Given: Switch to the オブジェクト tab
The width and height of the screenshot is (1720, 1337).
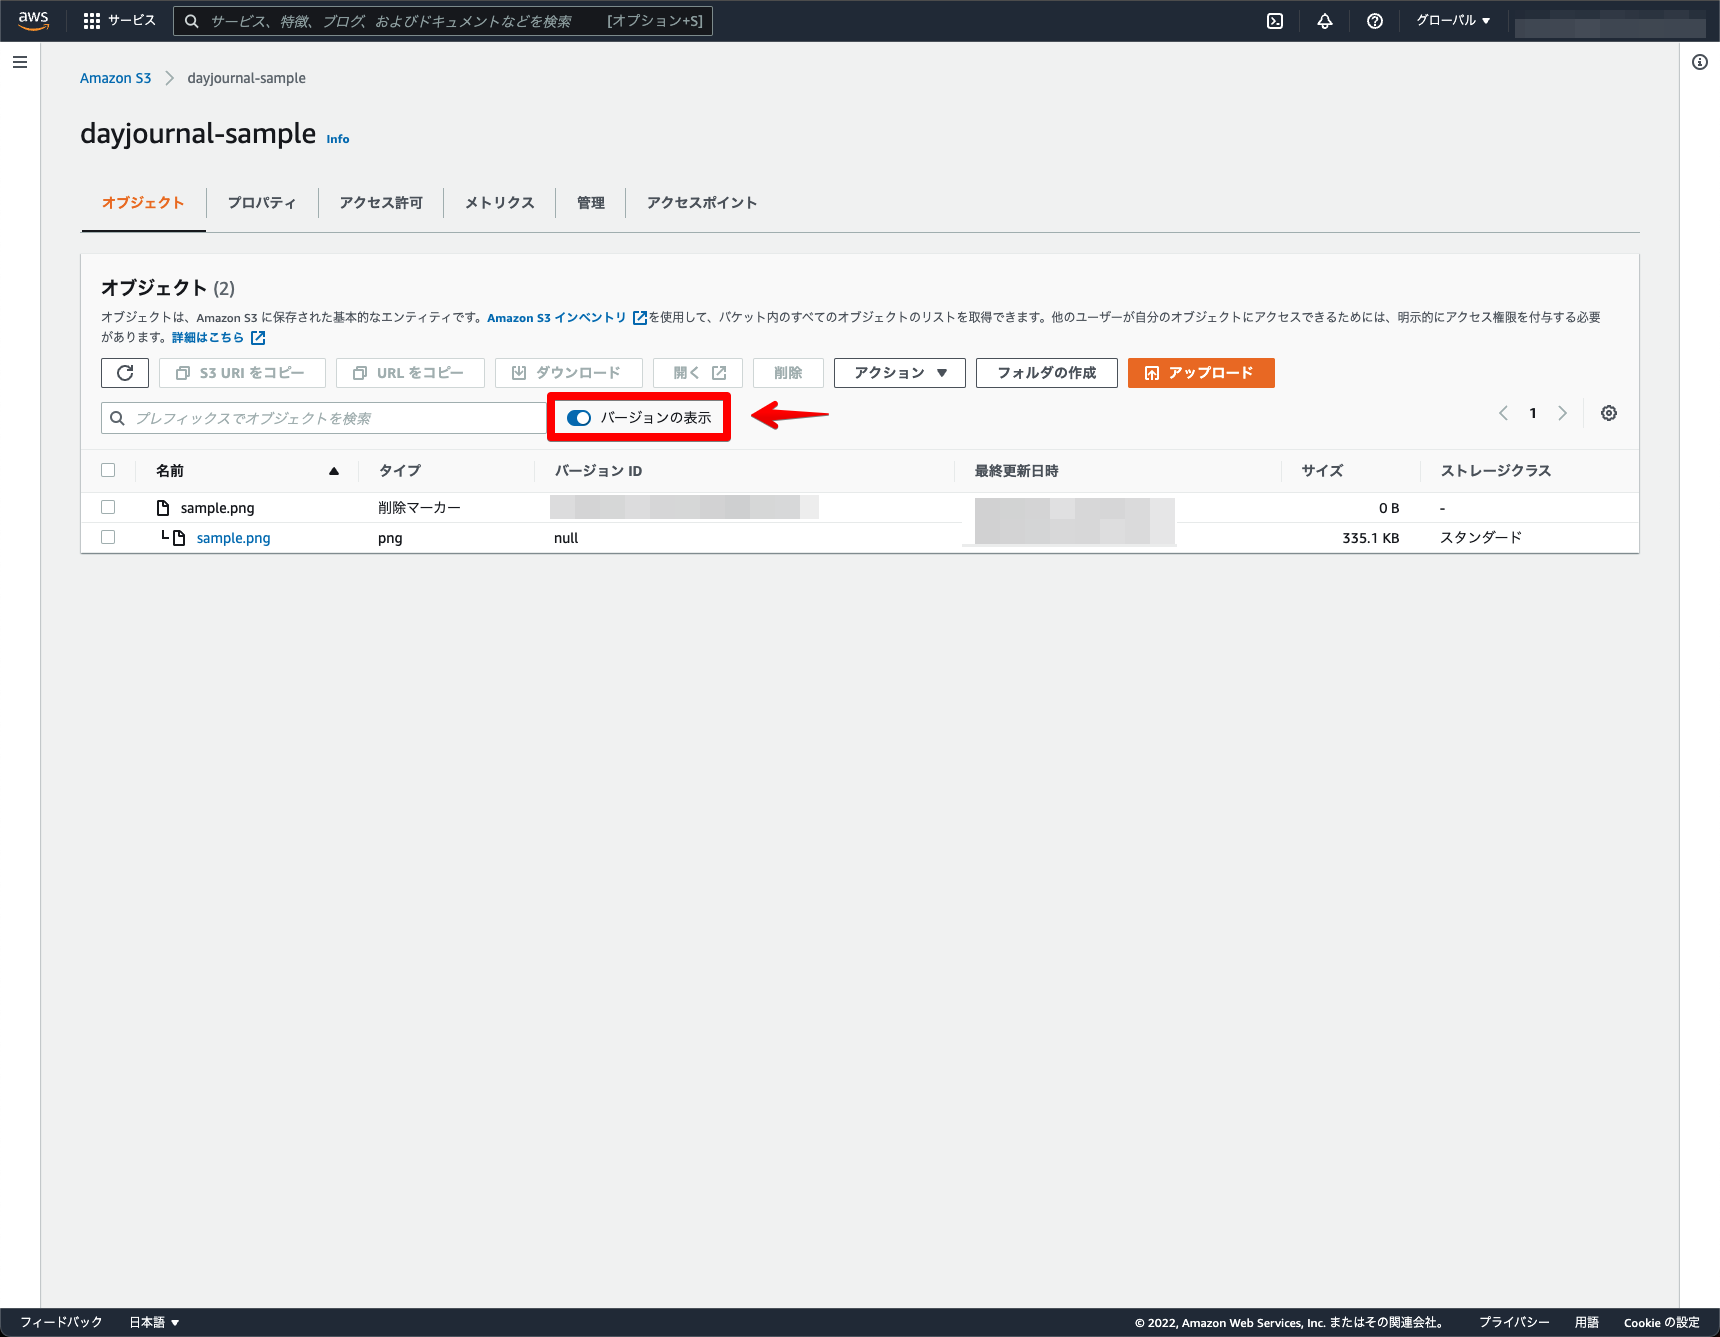Looking at the screenshot, I should point(143,203).
